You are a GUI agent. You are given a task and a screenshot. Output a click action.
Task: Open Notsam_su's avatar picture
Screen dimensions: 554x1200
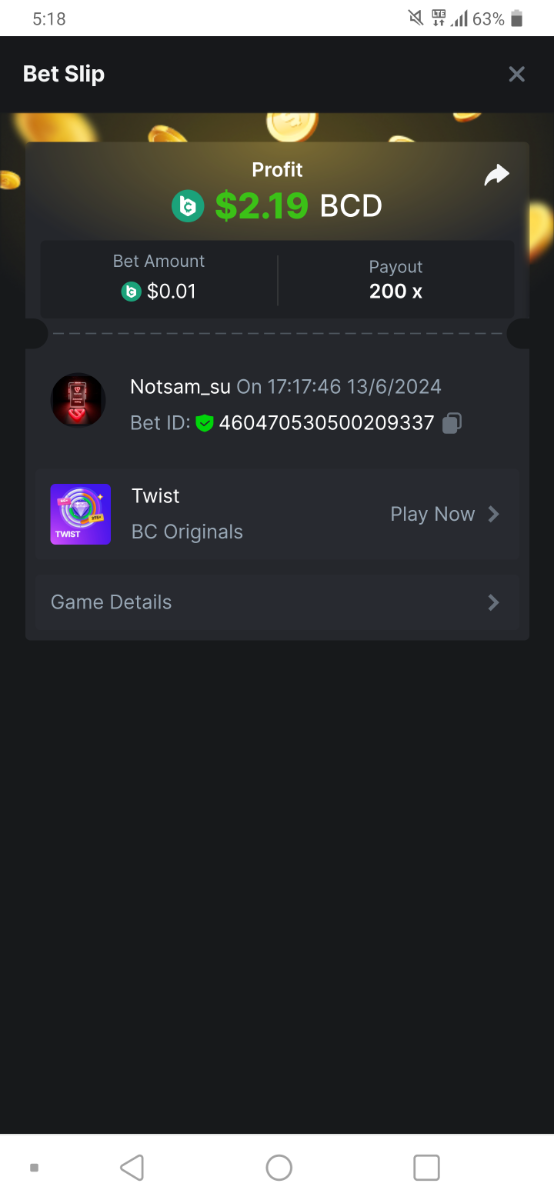78,401
